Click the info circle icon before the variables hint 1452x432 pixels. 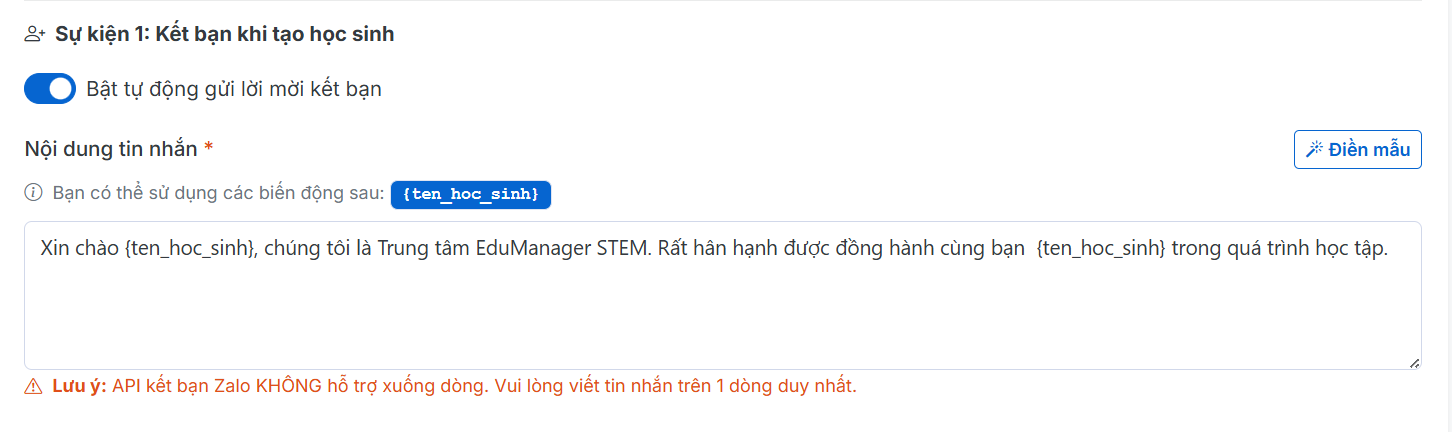tap(34, 194)
